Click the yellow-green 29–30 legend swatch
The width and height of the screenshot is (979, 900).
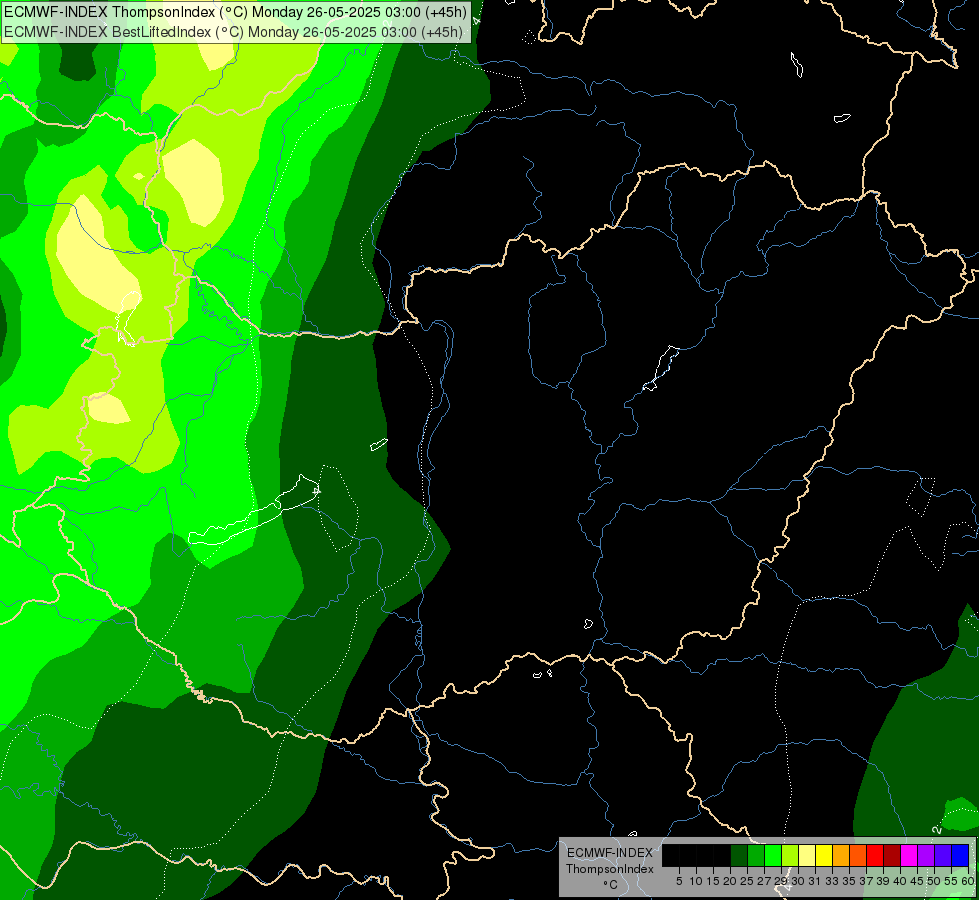pos(790,855)
